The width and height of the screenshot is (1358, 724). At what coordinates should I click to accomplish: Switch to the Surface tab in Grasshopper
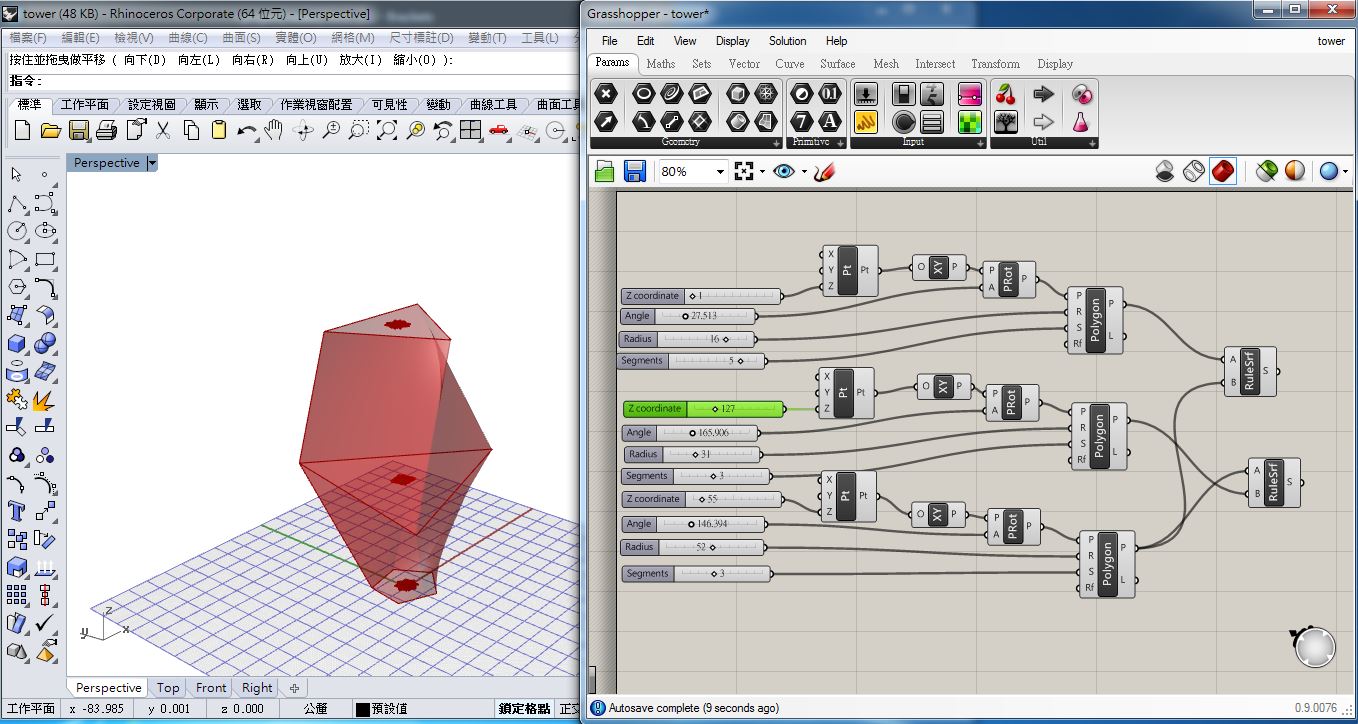[838, 64]
